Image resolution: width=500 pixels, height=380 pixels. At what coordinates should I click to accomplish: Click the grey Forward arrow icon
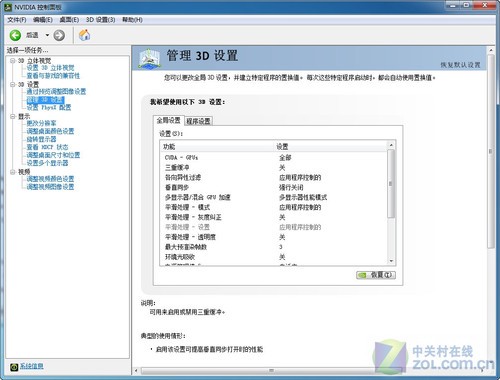pyautogui.click(x=59, y=35)
